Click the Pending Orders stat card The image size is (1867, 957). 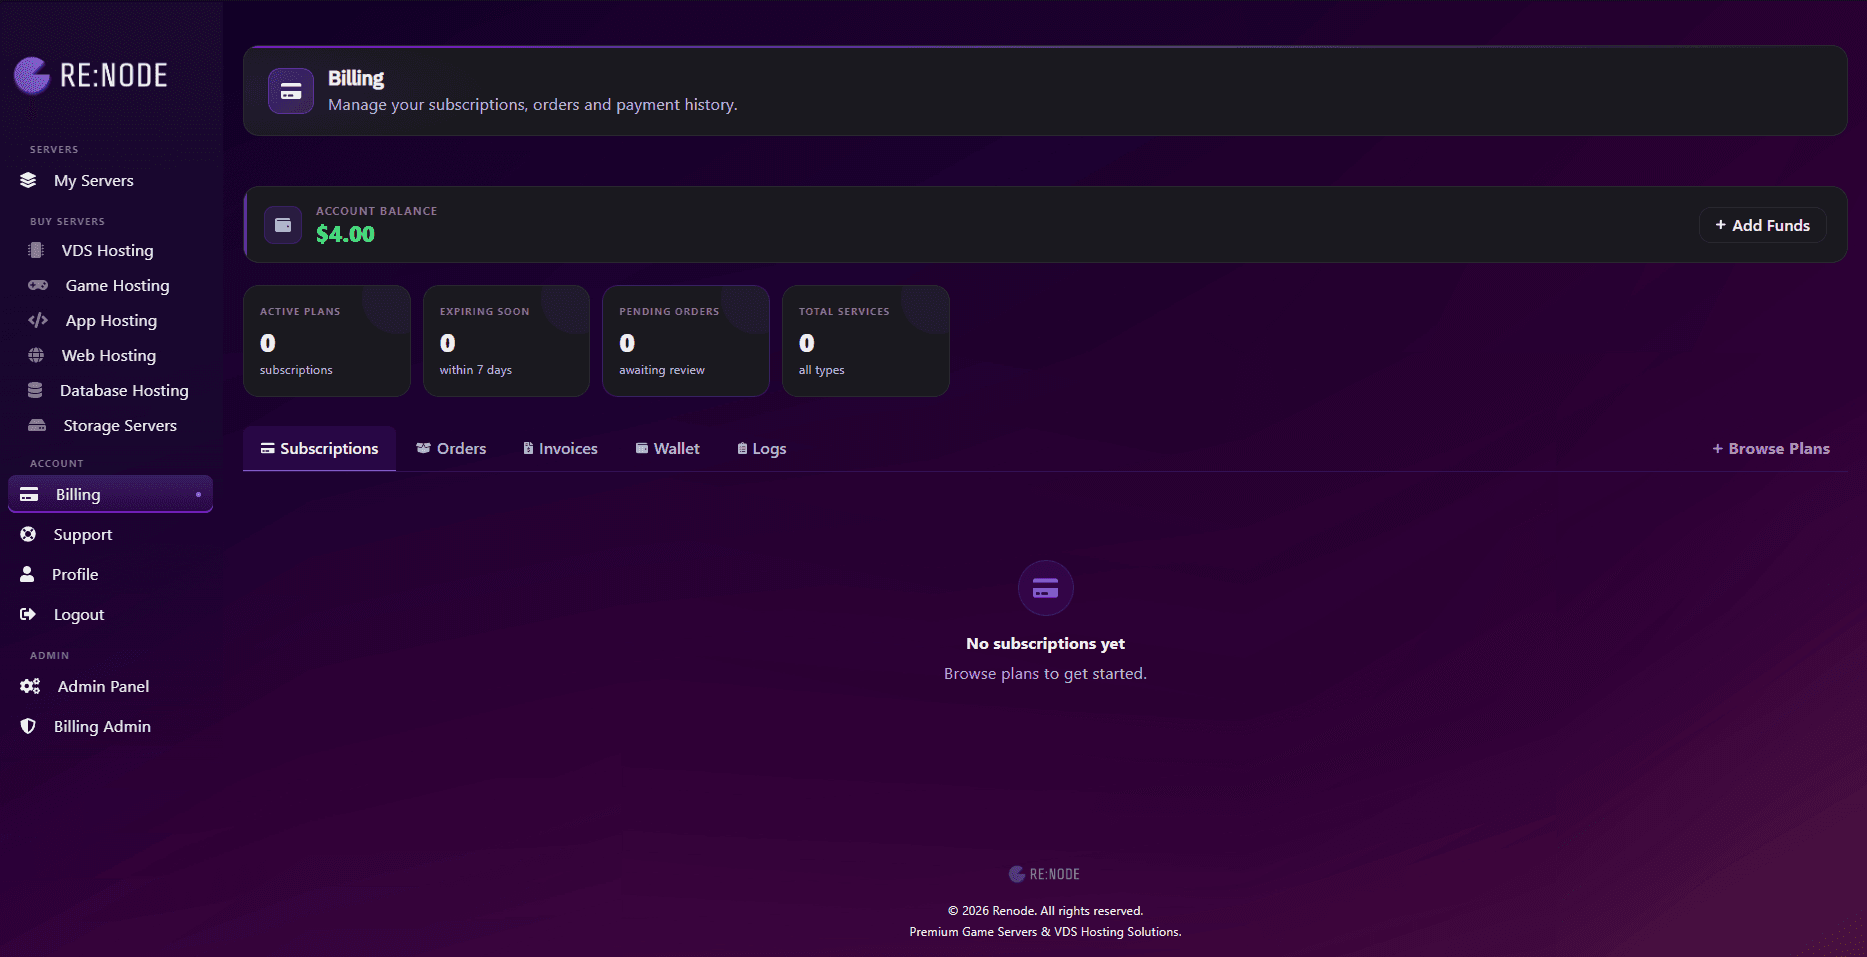tap(686, 341)
